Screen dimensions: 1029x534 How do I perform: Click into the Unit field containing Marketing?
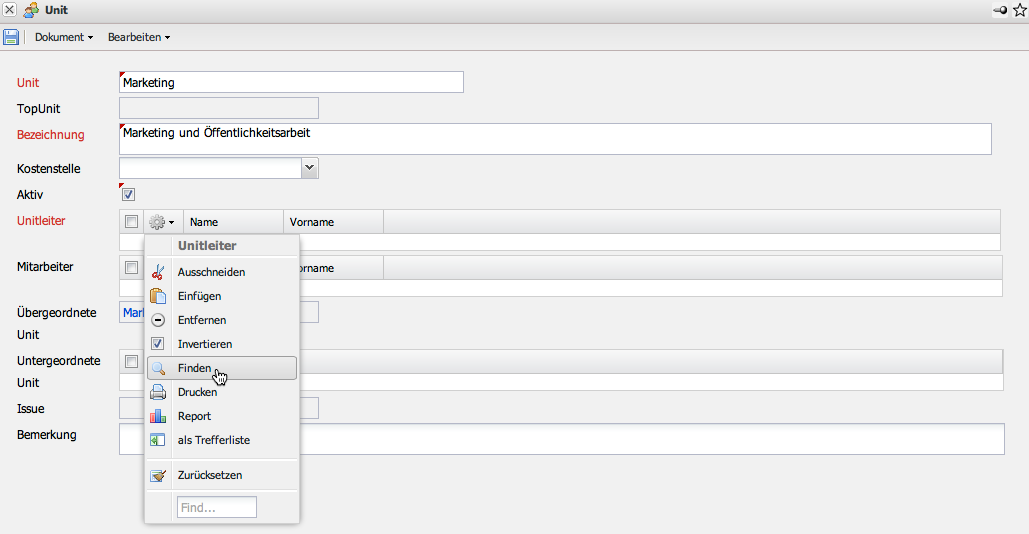point(291,82)
